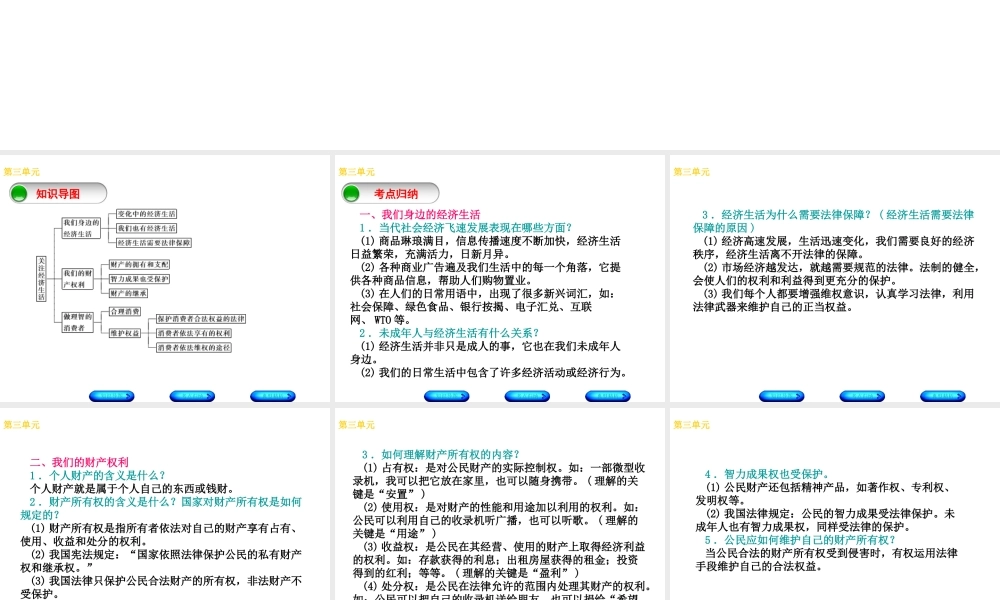Select mind map node 我们的财产权利
The width and height of the screenshot is (1000, 600).
tap(77, 279)
